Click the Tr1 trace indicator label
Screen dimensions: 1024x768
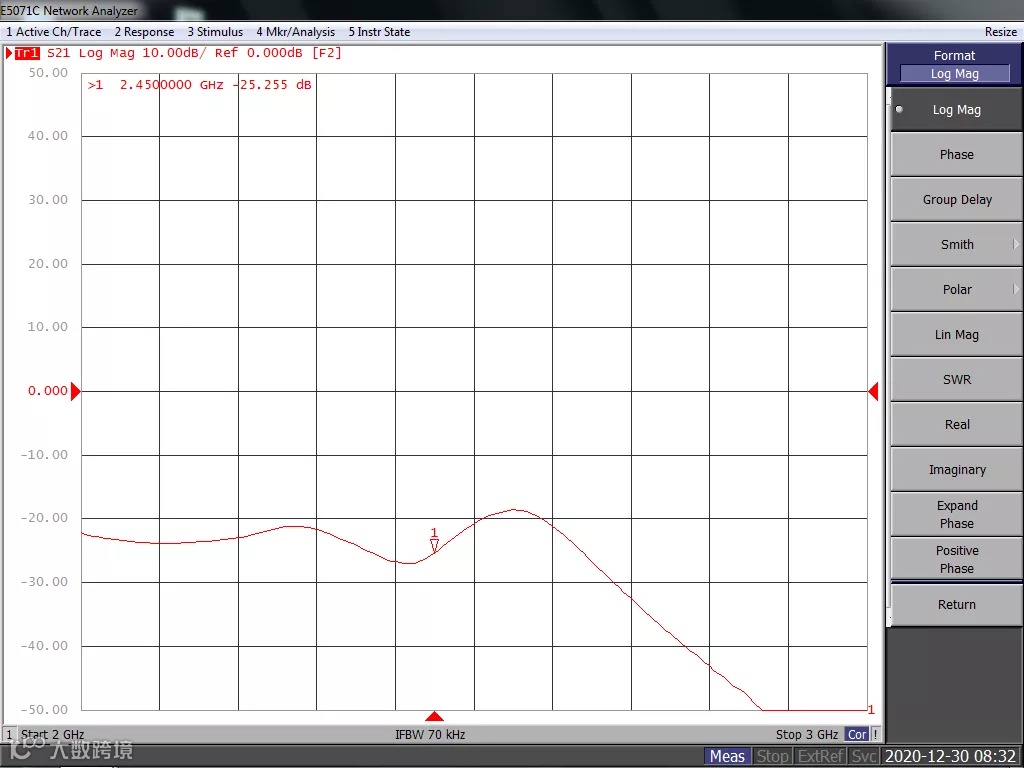tap(27, 53)
